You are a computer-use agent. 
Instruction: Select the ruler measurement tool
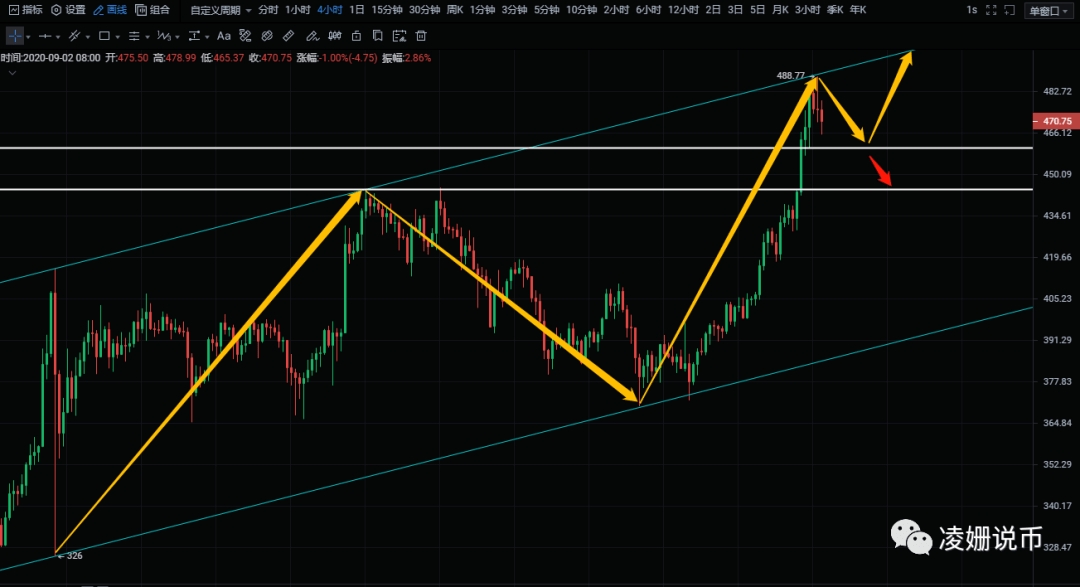(x=288, y=35)
